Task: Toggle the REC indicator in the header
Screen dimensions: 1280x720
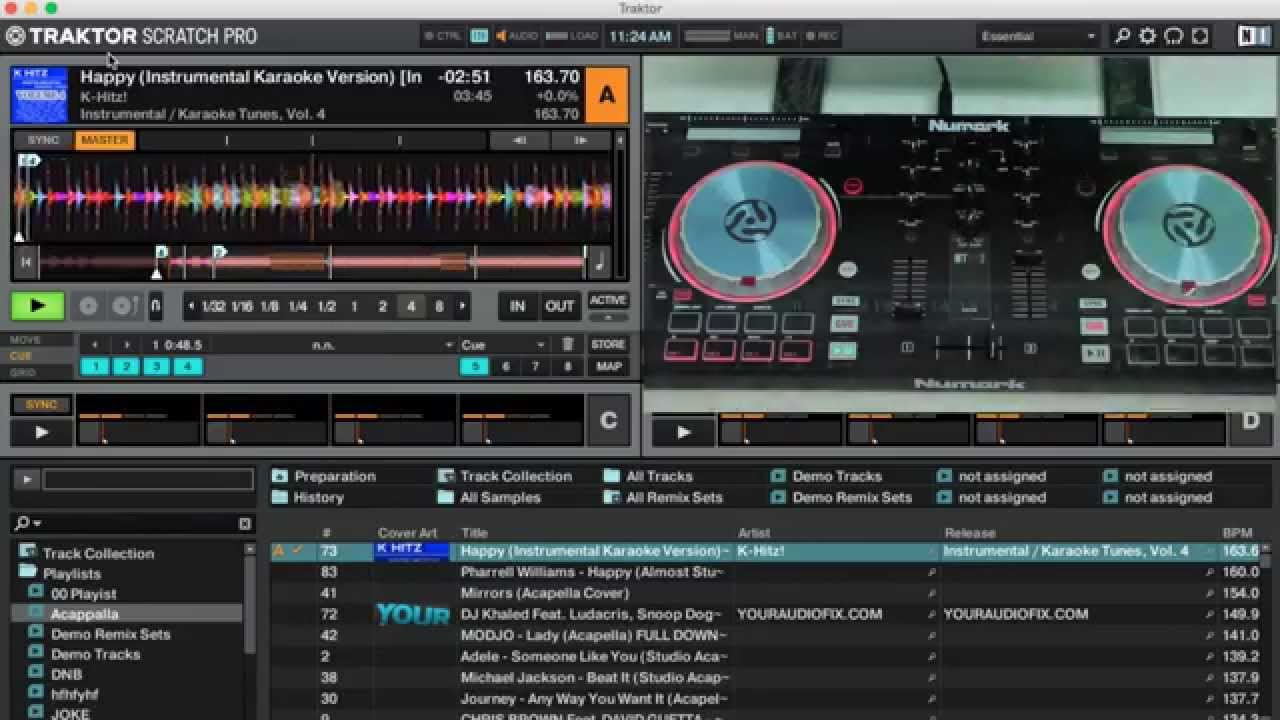Action: click(822, 36)
